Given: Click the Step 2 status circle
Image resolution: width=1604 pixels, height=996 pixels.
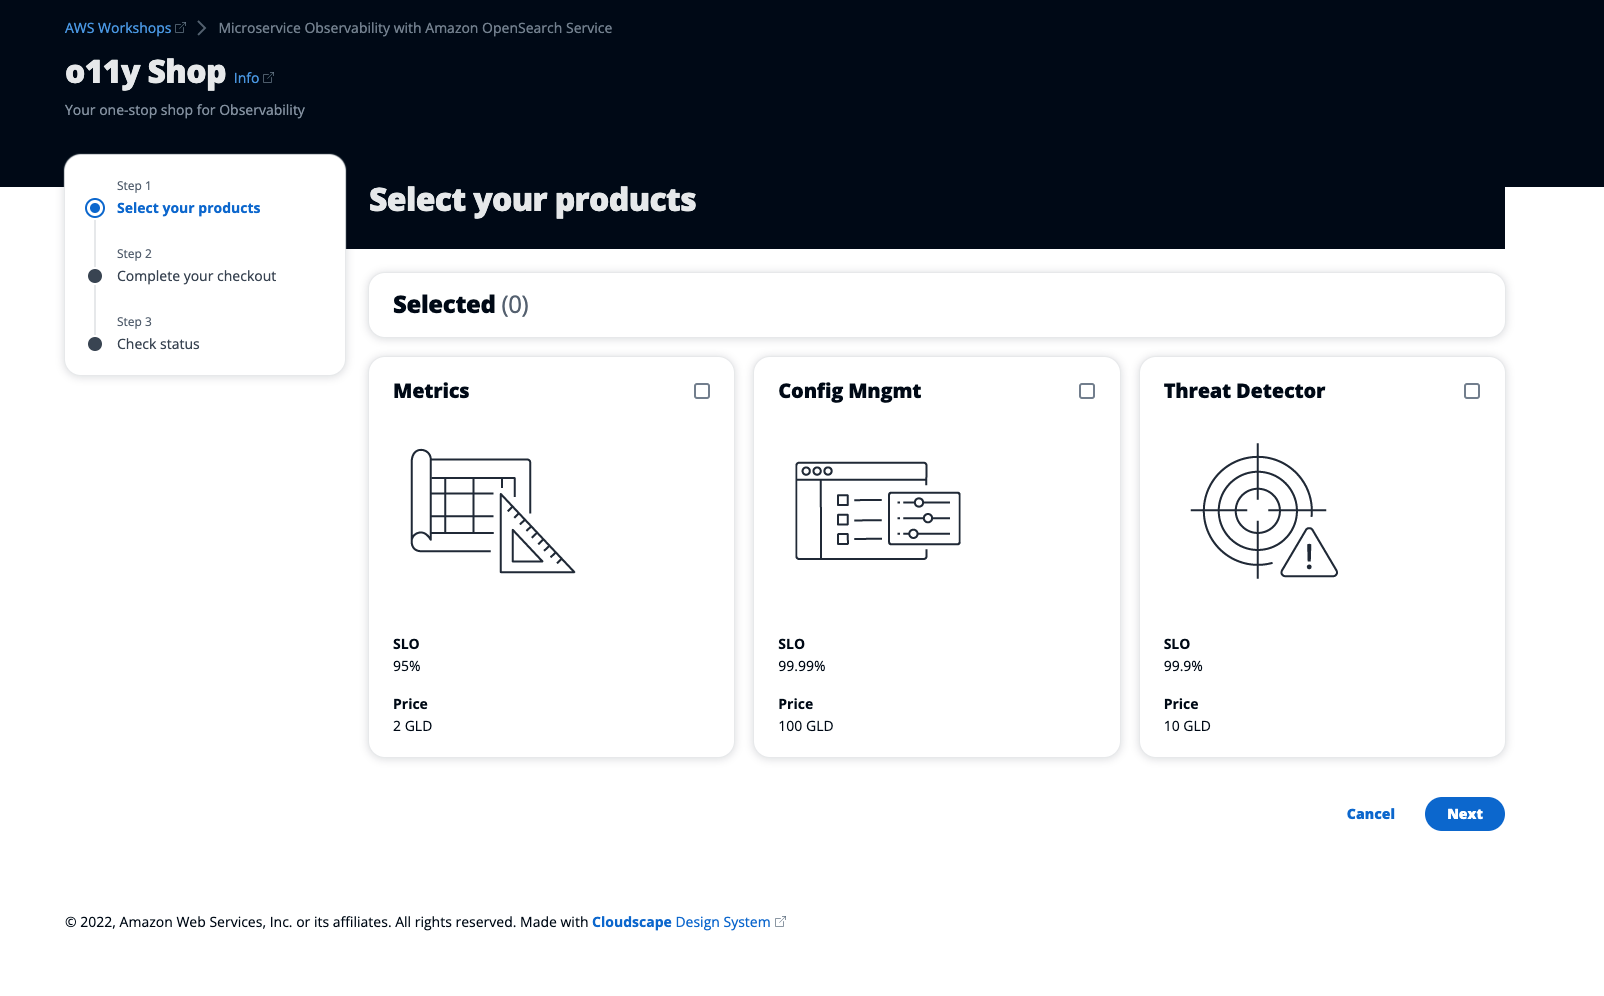Looking at the screenshot, I should (x=95, y=276).
